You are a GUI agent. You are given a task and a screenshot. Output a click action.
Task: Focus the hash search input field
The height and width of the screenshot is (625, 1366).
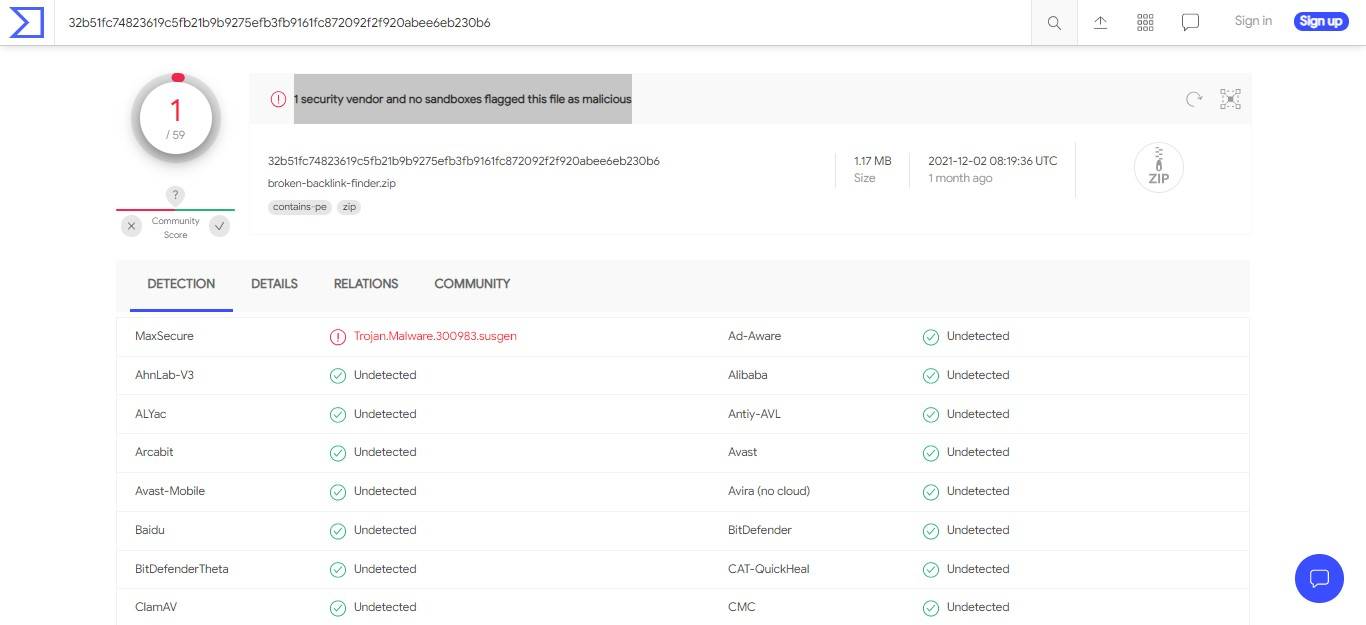click(545, 22)
